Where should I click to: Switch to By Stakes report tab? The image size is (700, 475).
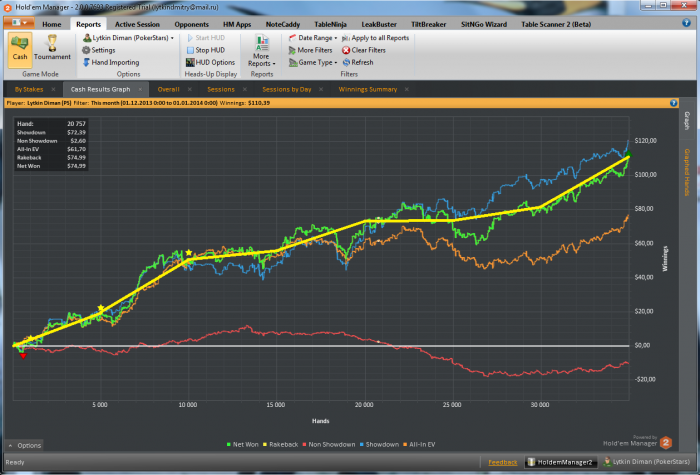pyautogui.click(x=29, y=89)
